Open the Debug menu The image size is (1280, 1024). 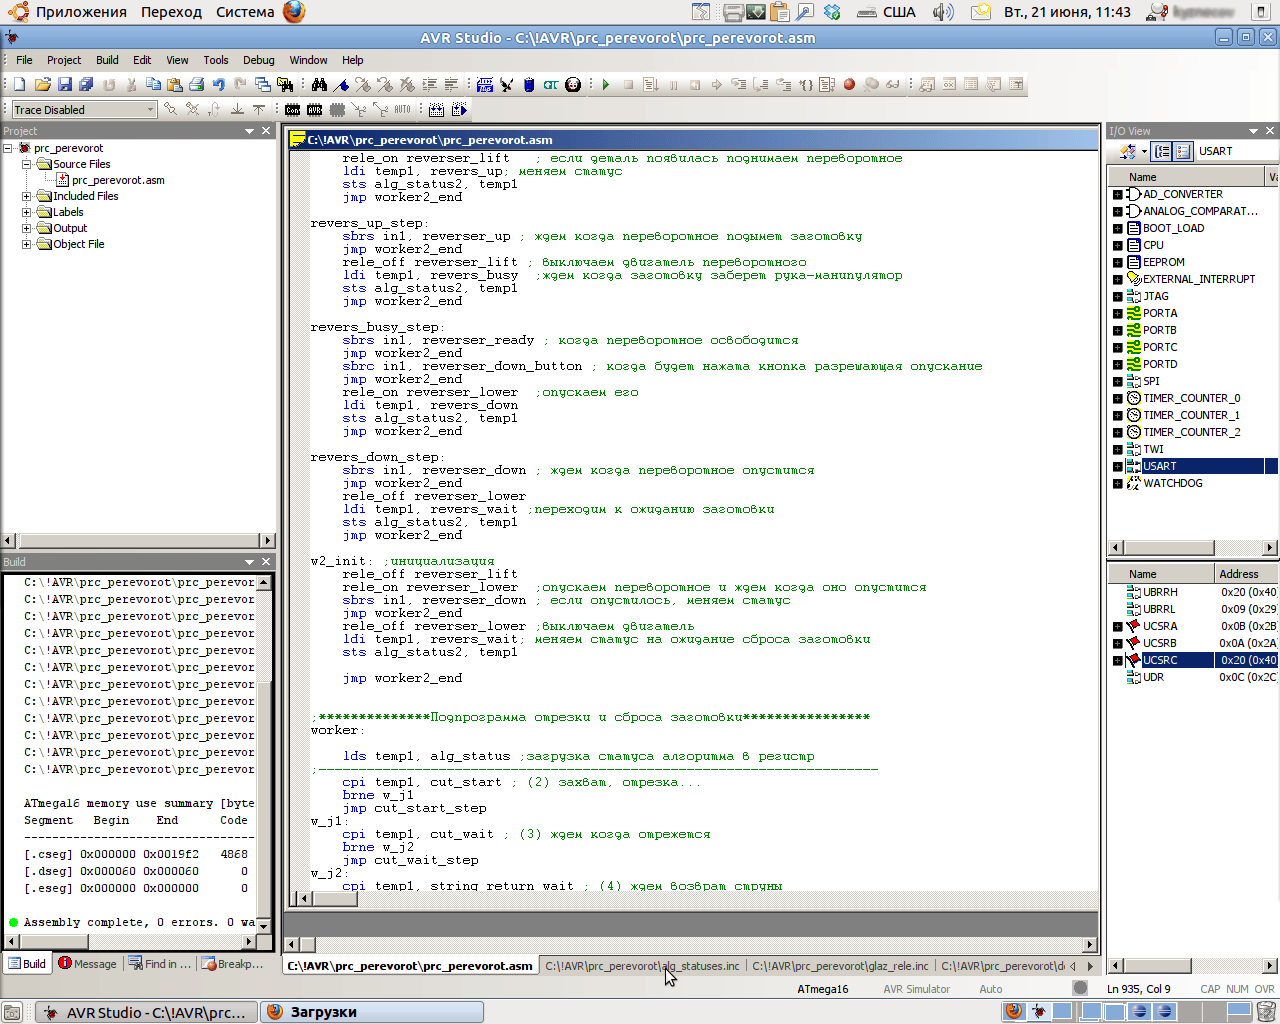[x=258, y=60]
